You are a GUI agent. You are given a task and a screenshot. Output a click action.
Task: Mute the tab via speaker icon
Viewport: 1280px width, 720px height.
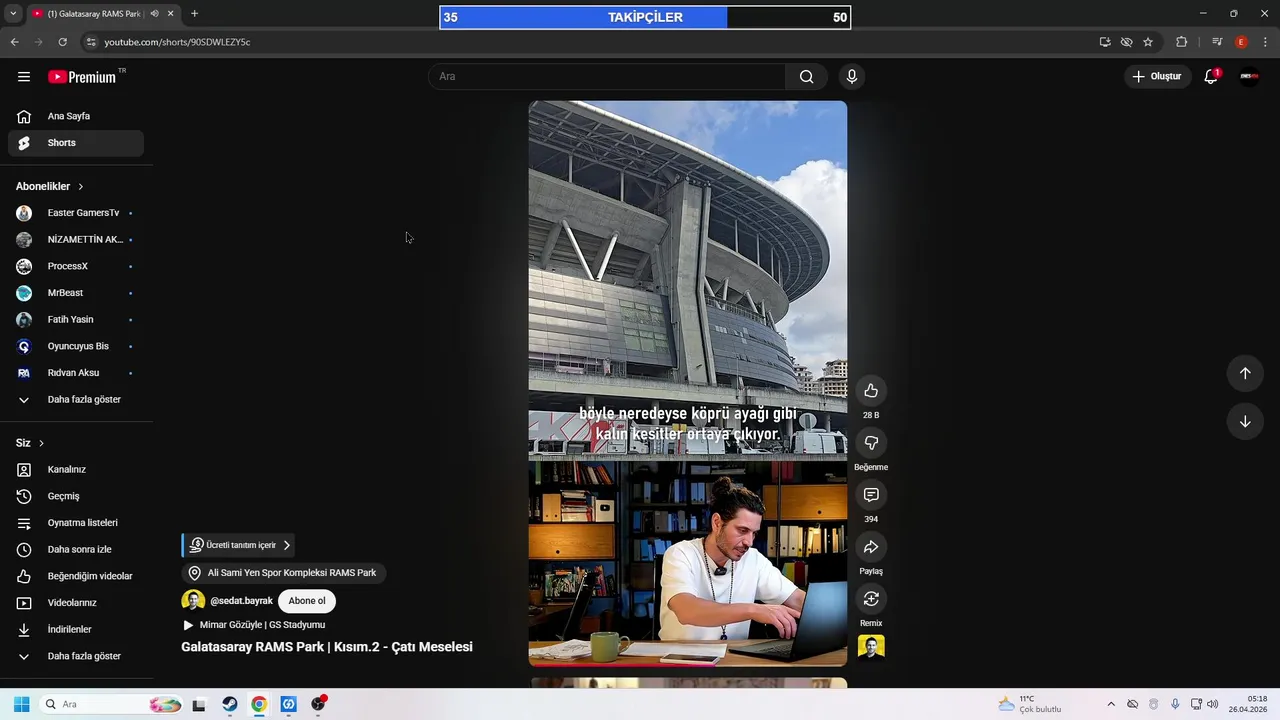pyautogui.click(x=154, y=14)
